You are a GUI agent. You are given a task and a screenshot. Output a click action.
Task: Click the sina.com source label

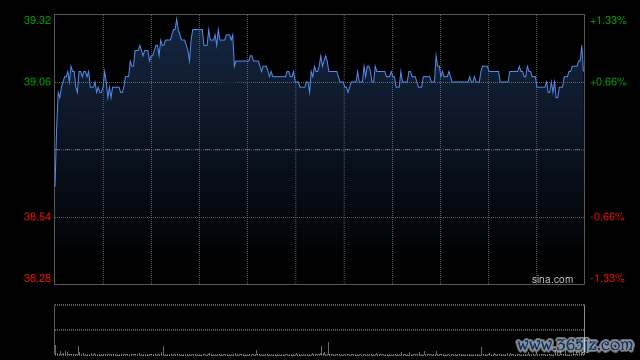552,279
